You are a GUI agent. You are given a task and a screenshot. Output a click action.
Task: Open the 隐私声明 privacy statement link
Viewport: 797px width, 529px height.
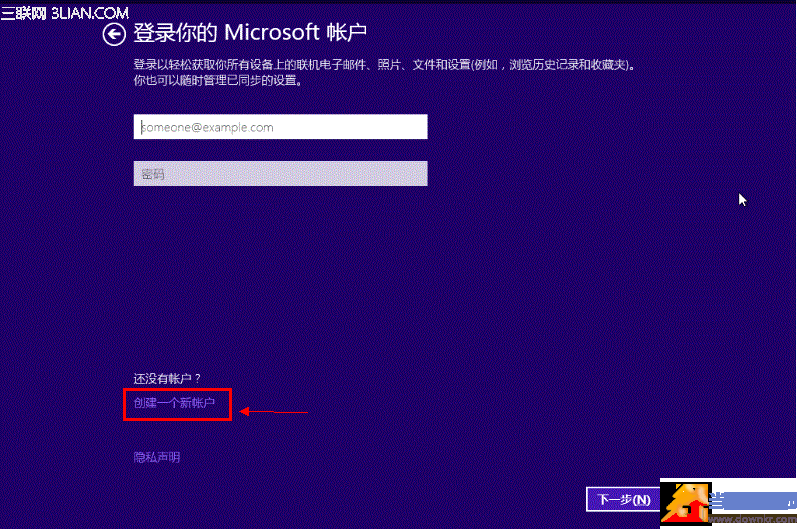(157, 457)
